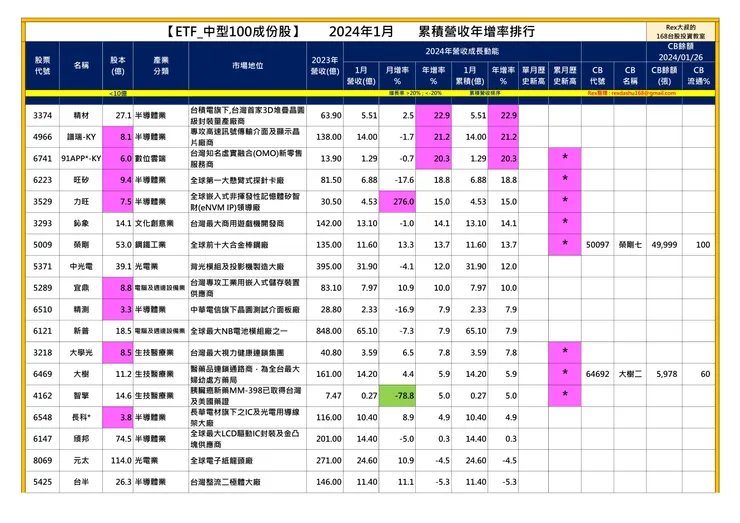Image resolution: width=740 pixels, height=523 pixels.
Task: Click the stock name 長科*
Action: coord(81,417)
